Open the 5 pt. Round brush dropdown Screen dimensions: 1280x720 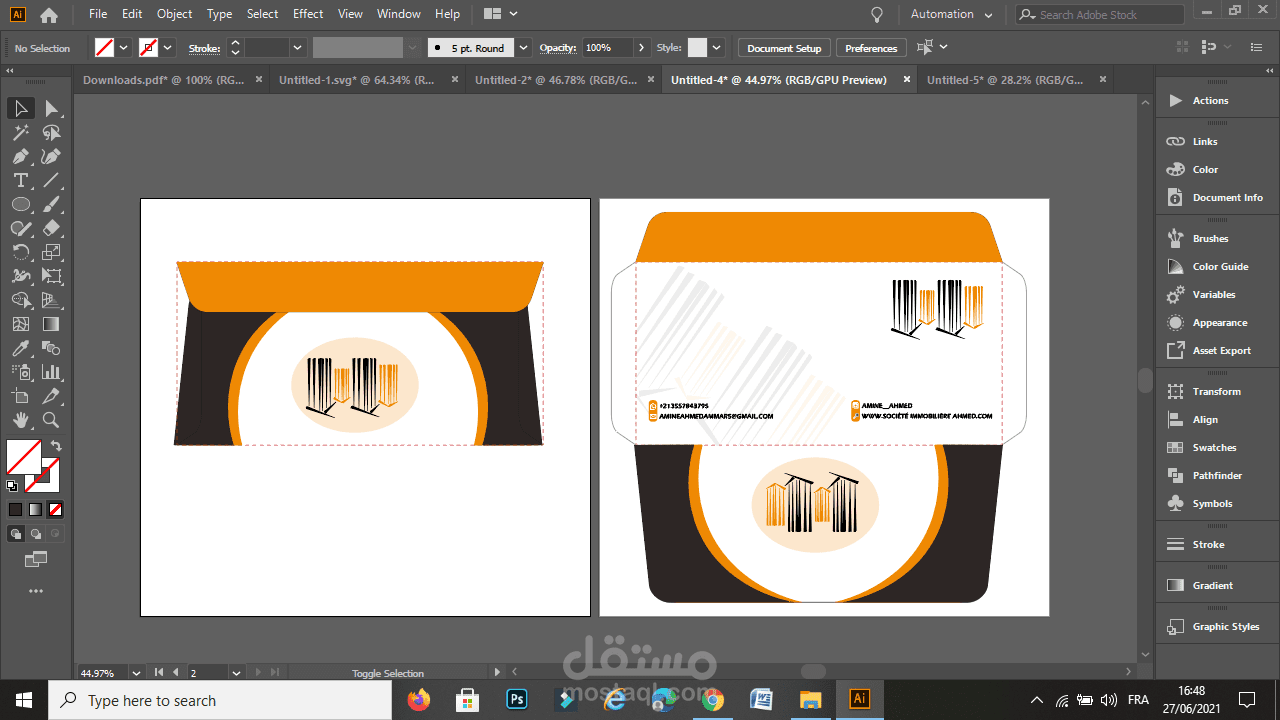[522, 47]
